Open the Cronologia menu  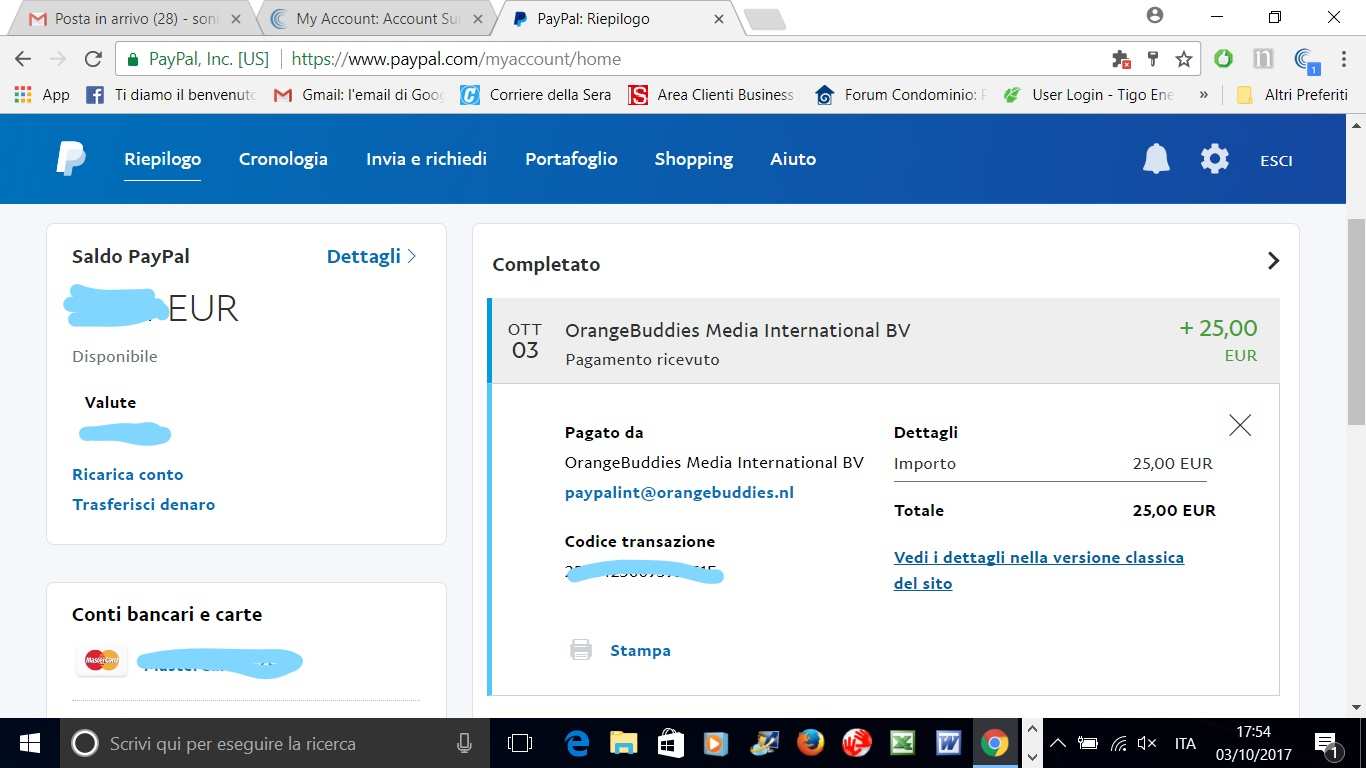tap(283, 159)
